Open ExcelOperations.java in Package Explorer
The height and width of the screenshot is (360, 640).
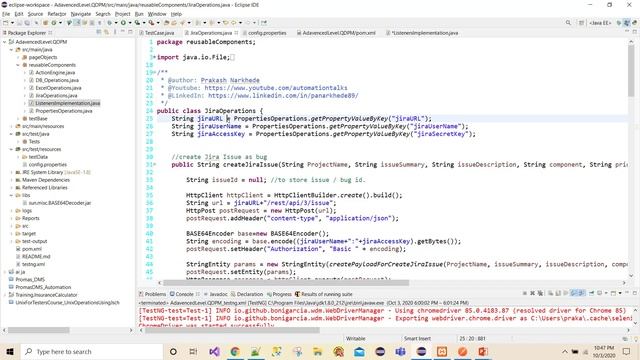(58, 88)
